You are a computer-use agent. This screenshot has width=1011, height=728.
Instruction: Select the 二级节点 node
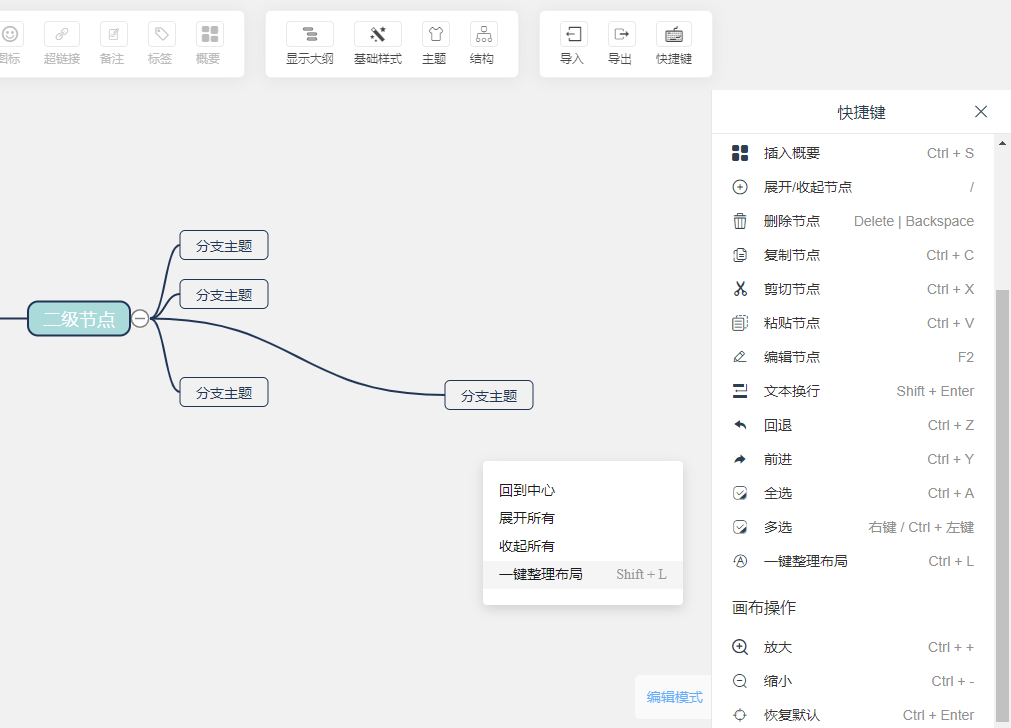(x=79, y=319)
